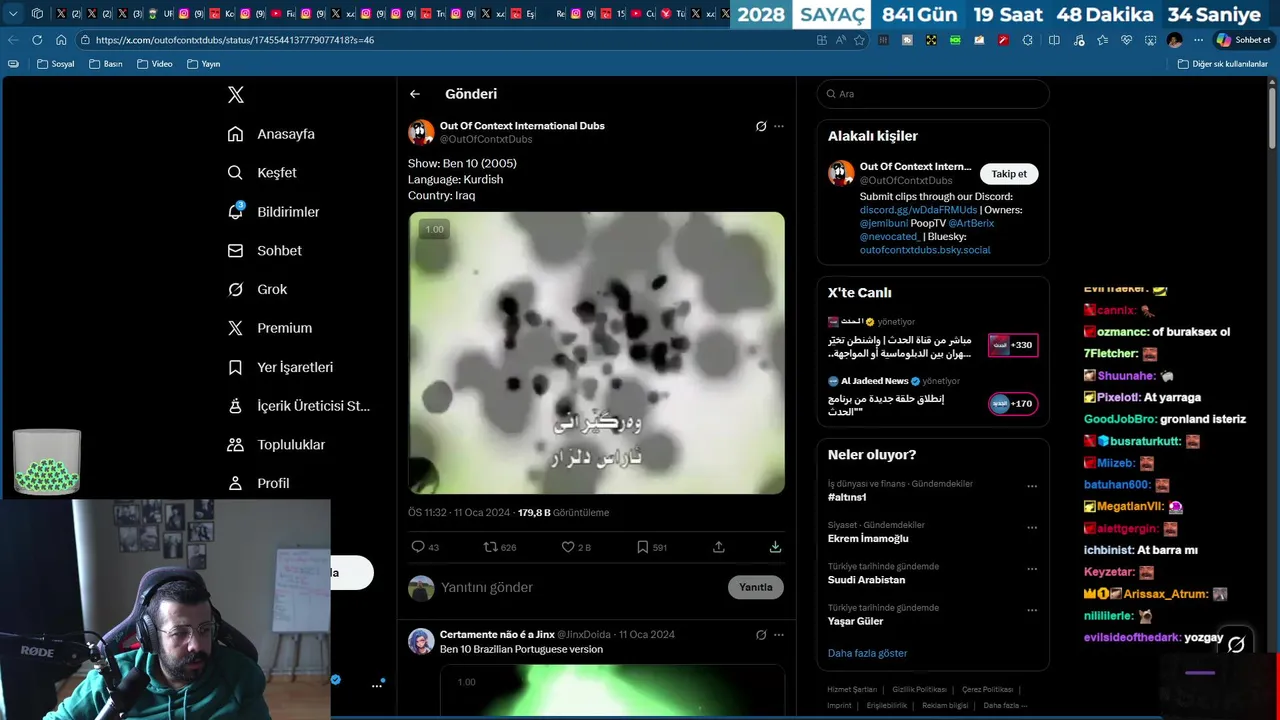Open outofcontxtdubs.bsky.social link

pyautogui.click(x=925, y=250)
